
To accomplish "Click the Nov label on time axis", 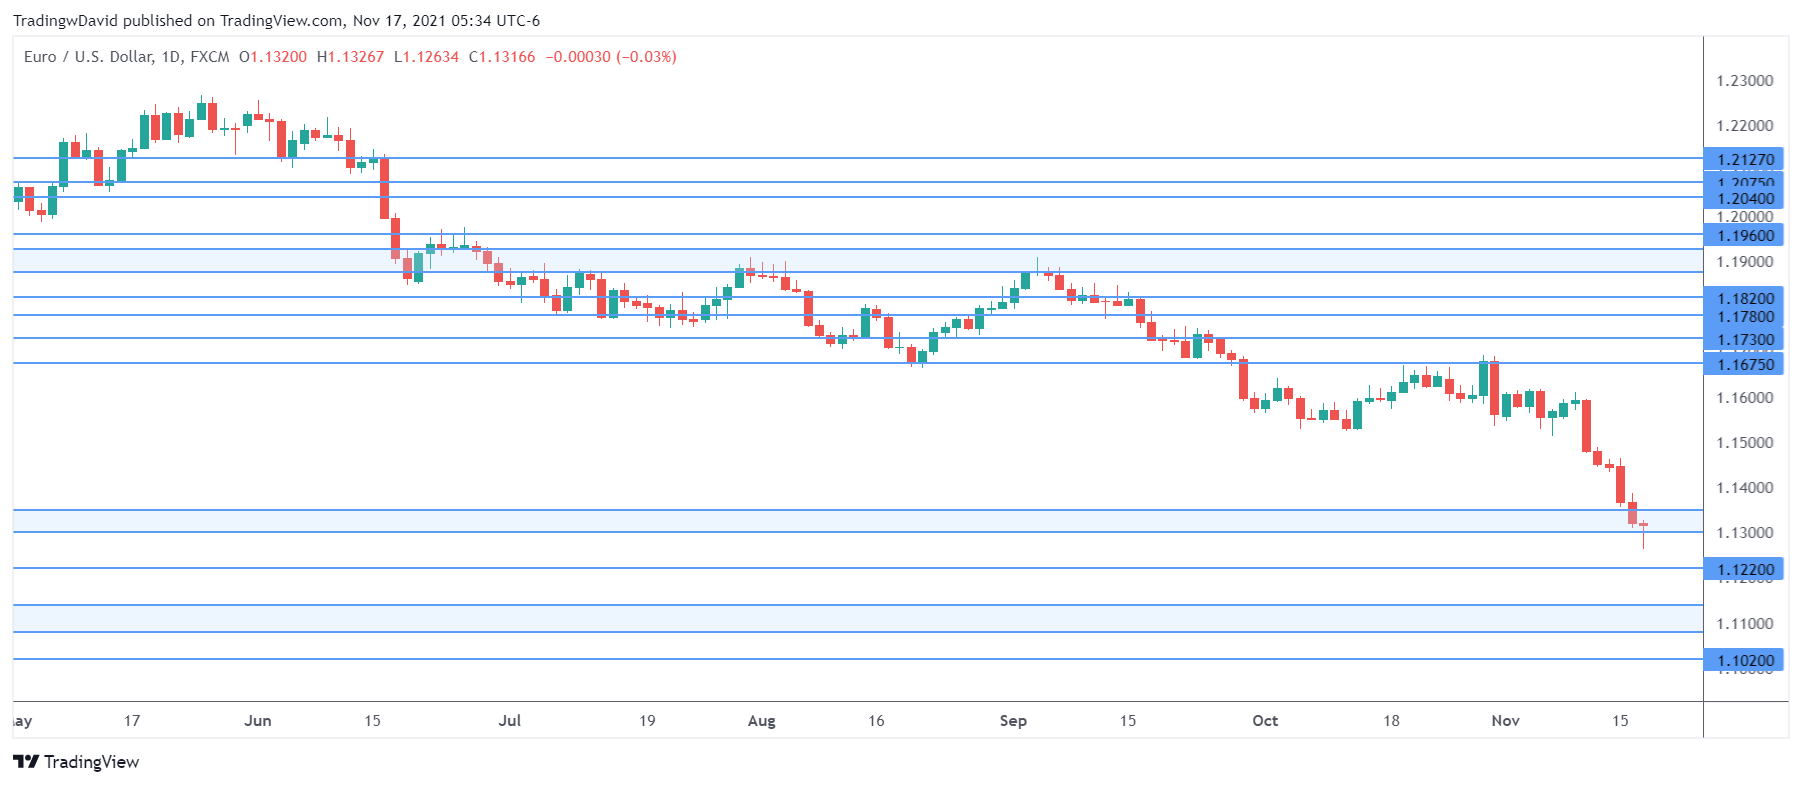I will click(1505, 721).
